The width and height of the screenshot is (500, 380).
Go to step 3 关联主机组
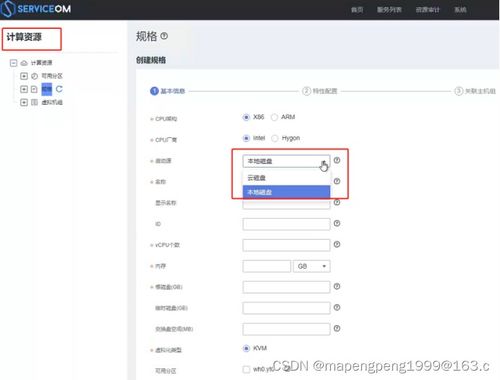point(475,91)
